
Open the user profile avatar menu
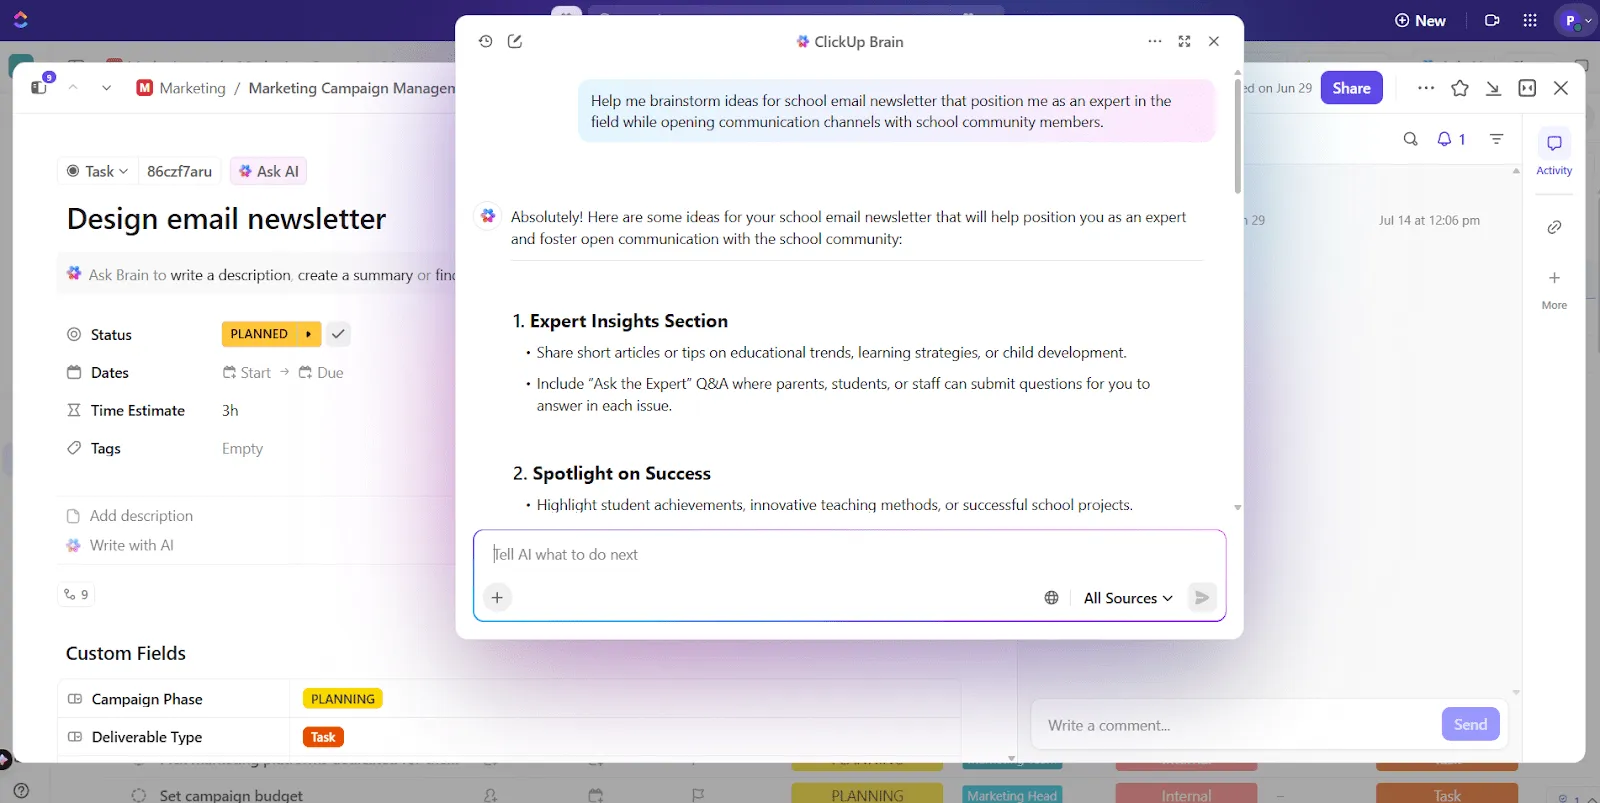tap(1574, 20)
